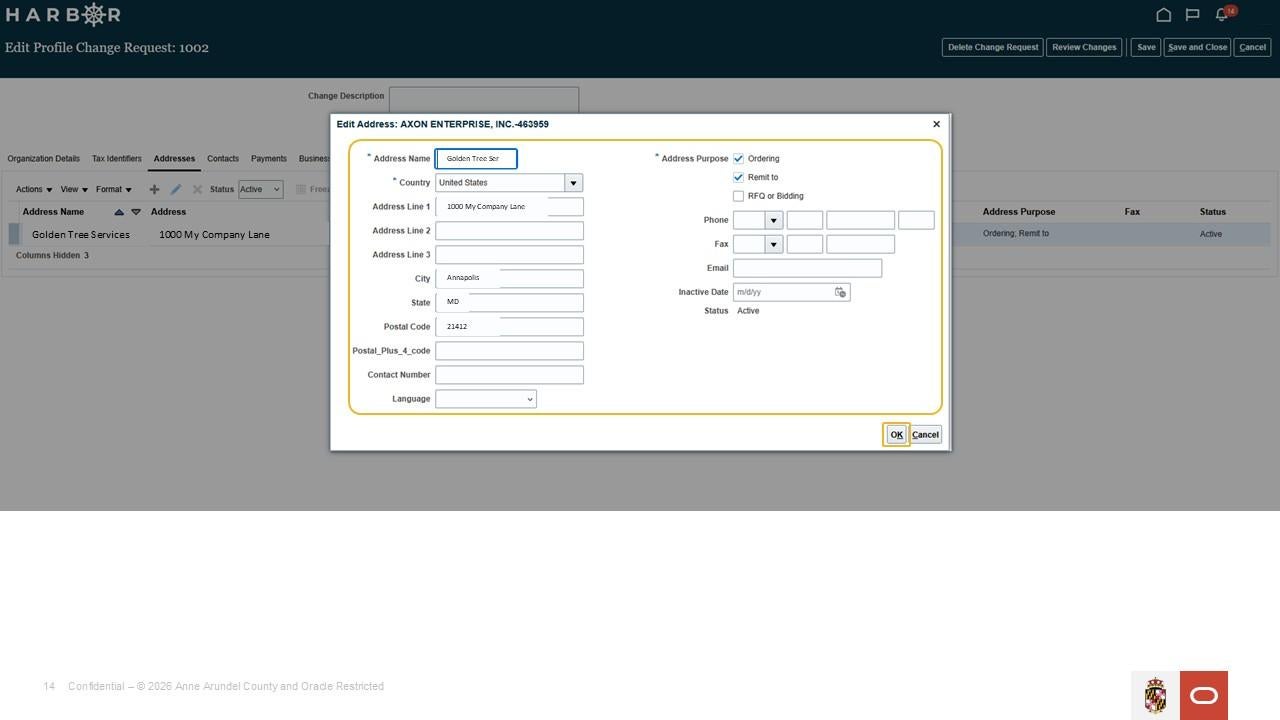Open the Status filter dropdown

click(x=260, y=189)
